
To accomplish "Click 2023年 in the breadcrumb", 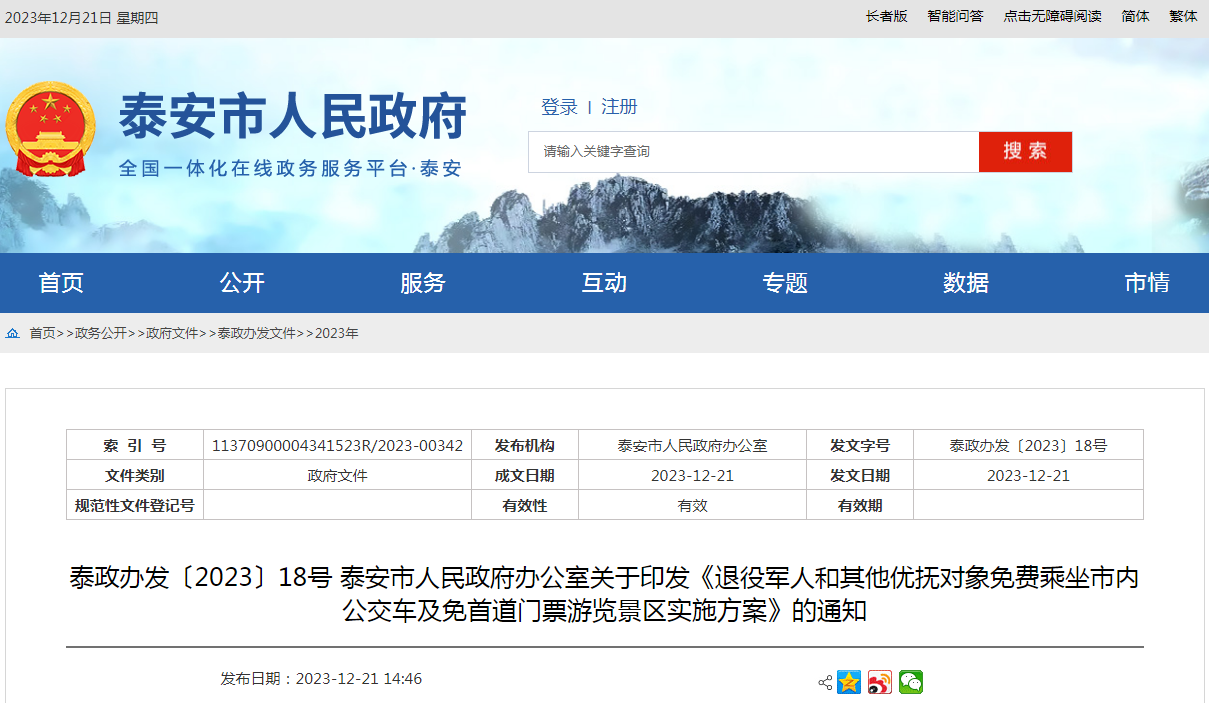I will coord(337,333).
